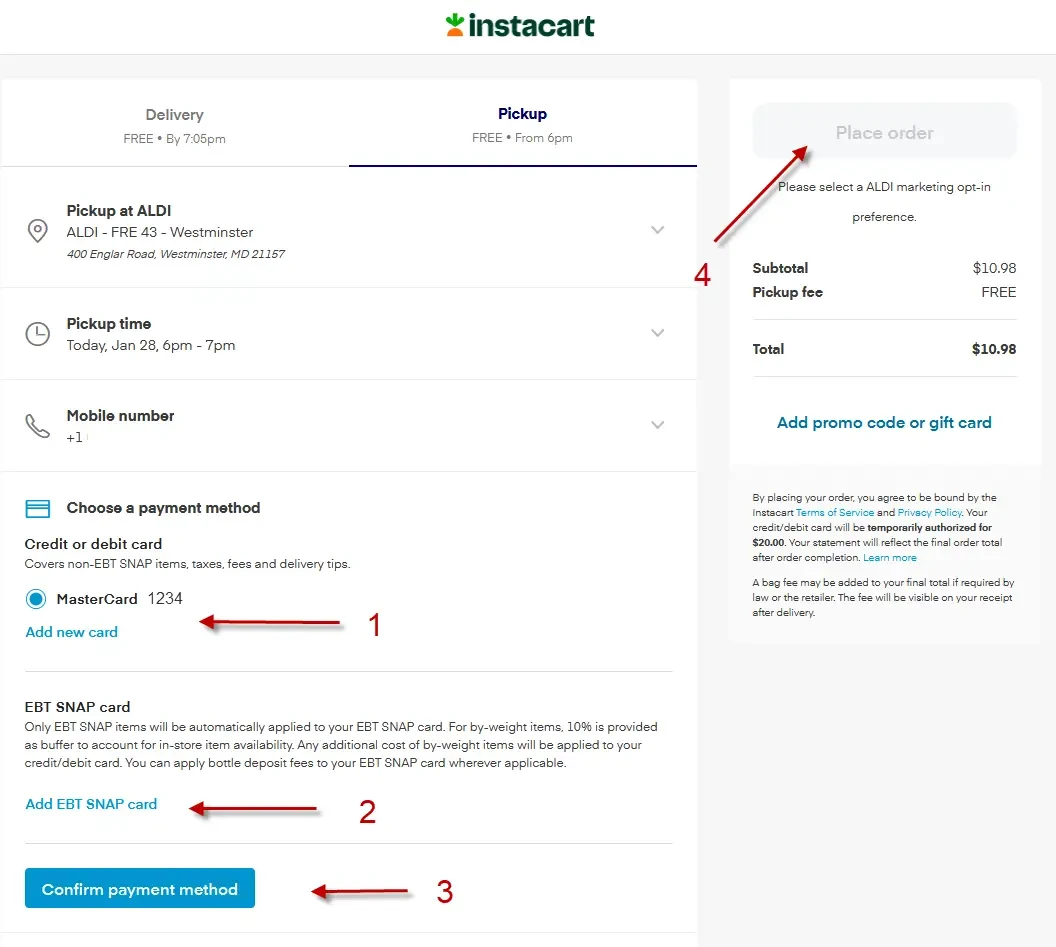Expand the Pickup time section chevron
Image resolution: width=1056 pixels, height=947 pixels.
tap(657, 333)
